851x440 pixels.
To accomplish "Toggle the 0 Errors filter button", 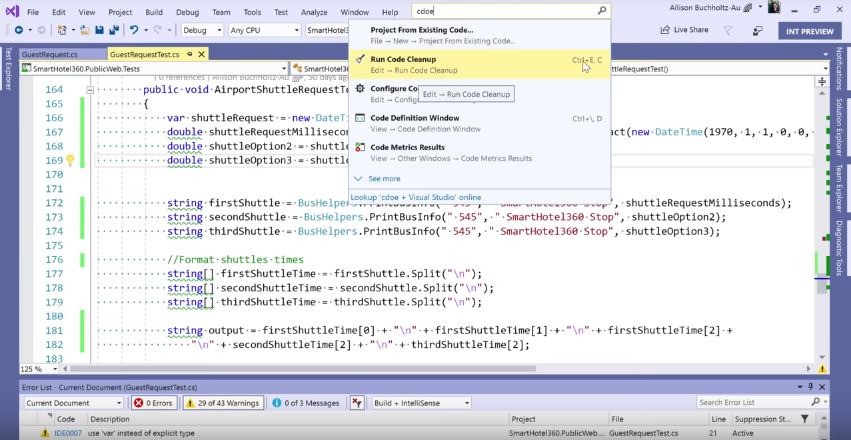I will click(x=154, y=403).
